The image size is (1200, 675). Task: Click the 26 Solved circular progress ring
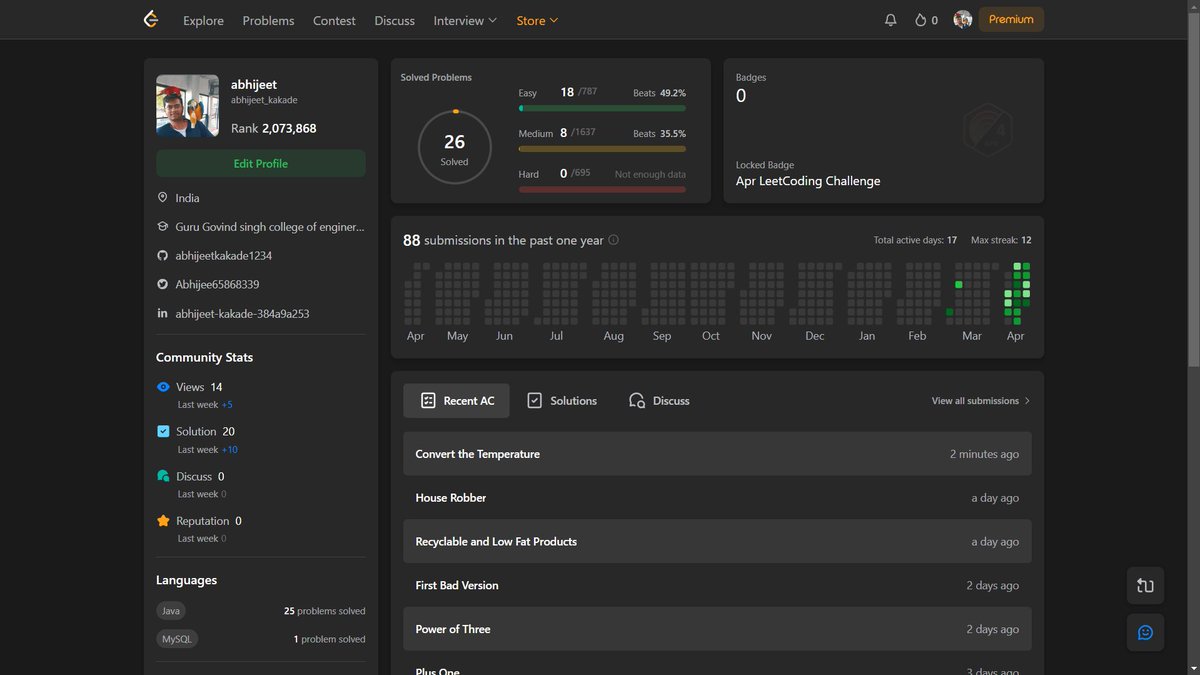(x=455, y=147)
